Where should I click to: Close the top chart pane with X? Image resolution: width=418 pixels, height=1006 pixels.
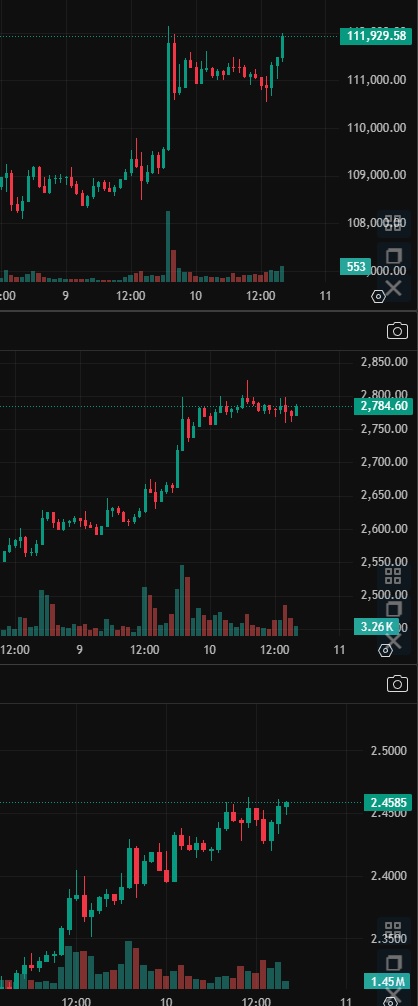[392, 287]
